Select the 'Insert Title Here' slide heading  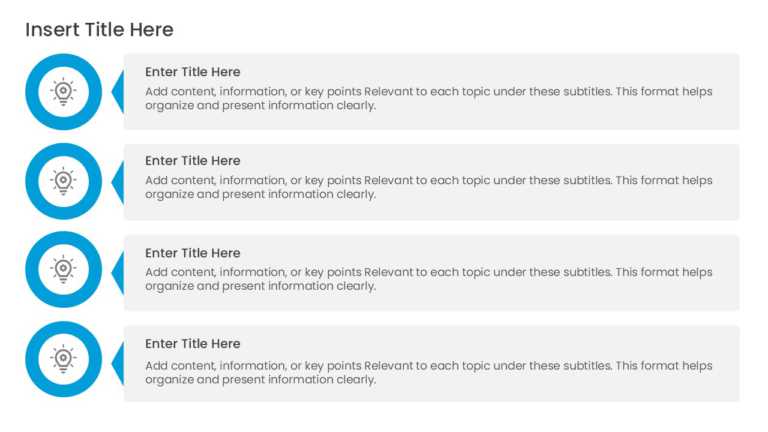pos(99,30)
